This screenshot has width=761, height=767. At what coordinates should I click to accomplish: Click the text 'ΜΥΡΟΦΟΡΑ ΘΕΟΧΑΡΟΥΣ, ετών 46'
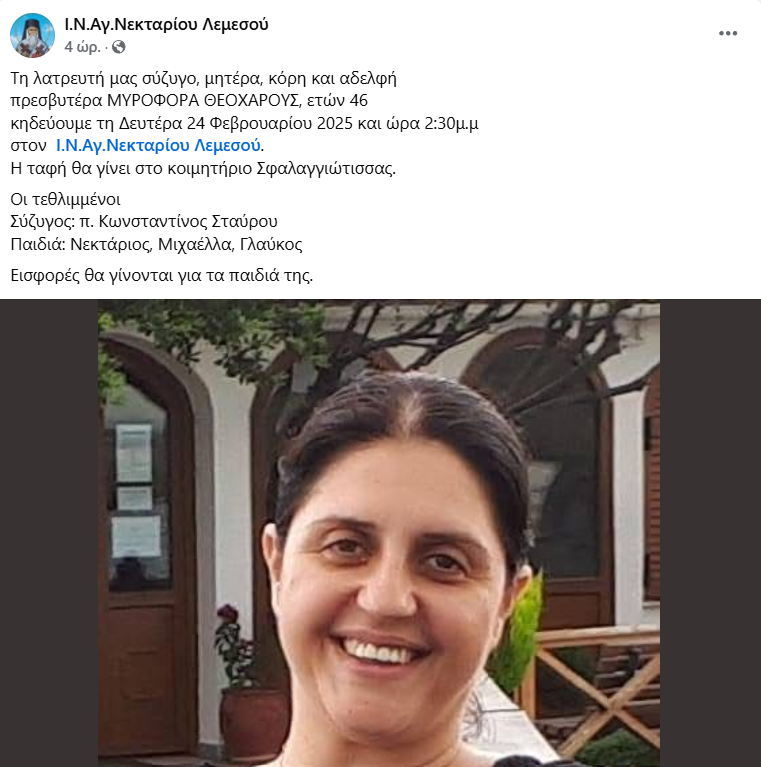pyautogui.click(x=237, y=100)
